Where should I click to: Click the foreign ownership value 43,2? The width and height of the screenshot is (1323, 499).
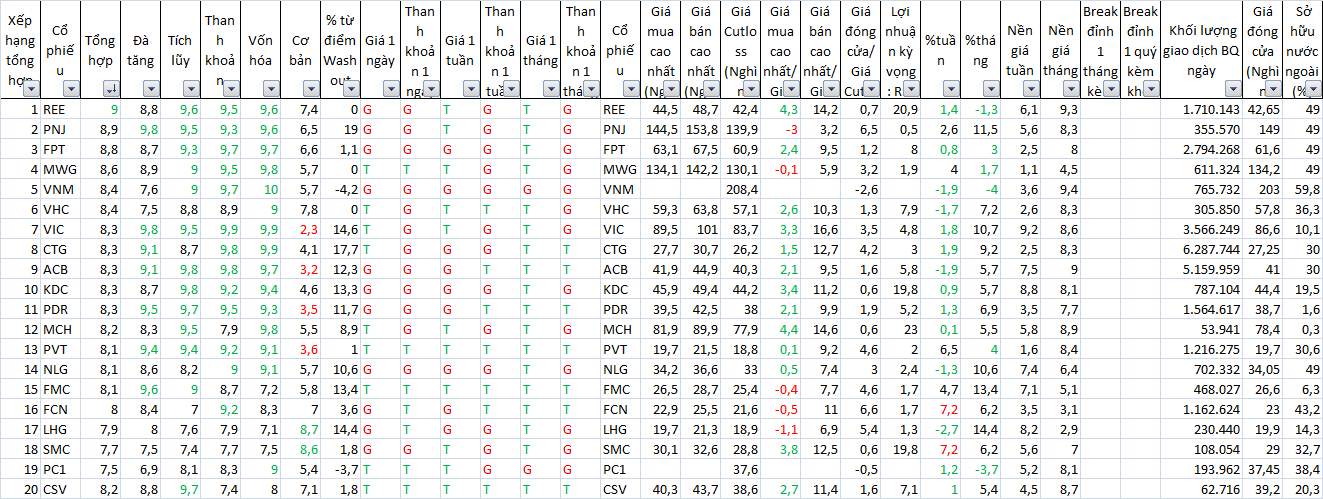(x=1303, y=409)
